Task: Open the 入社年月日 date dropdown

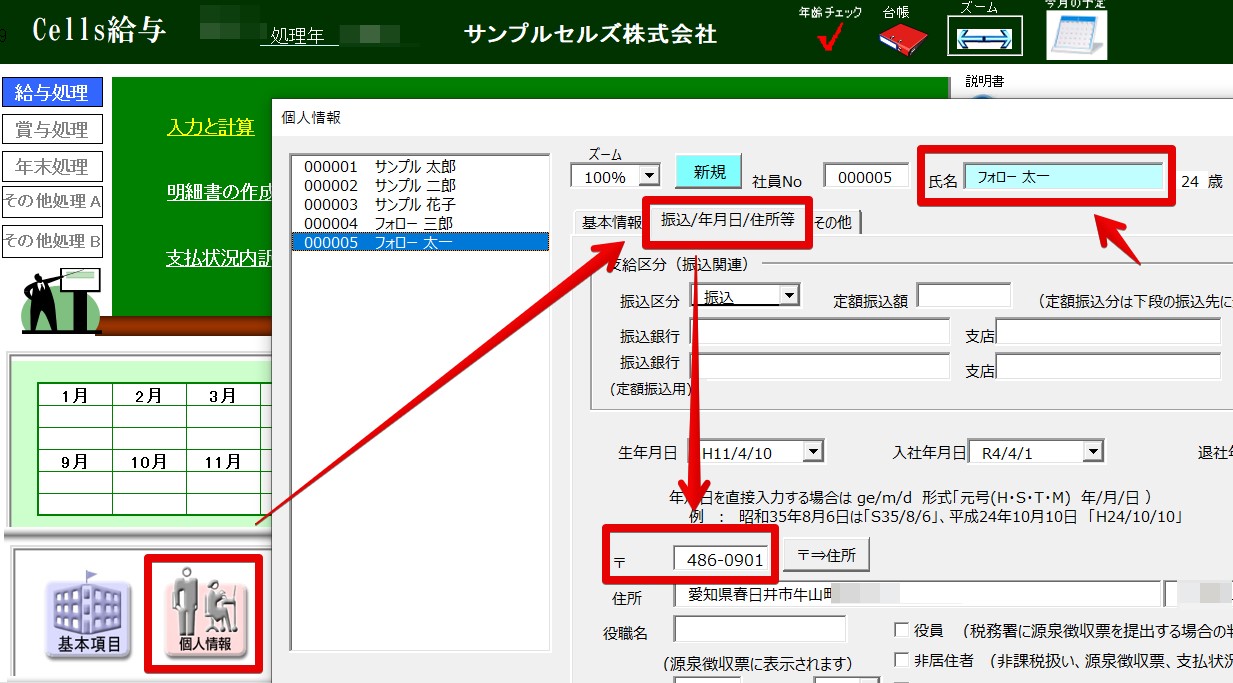Action: point(1094,452)
